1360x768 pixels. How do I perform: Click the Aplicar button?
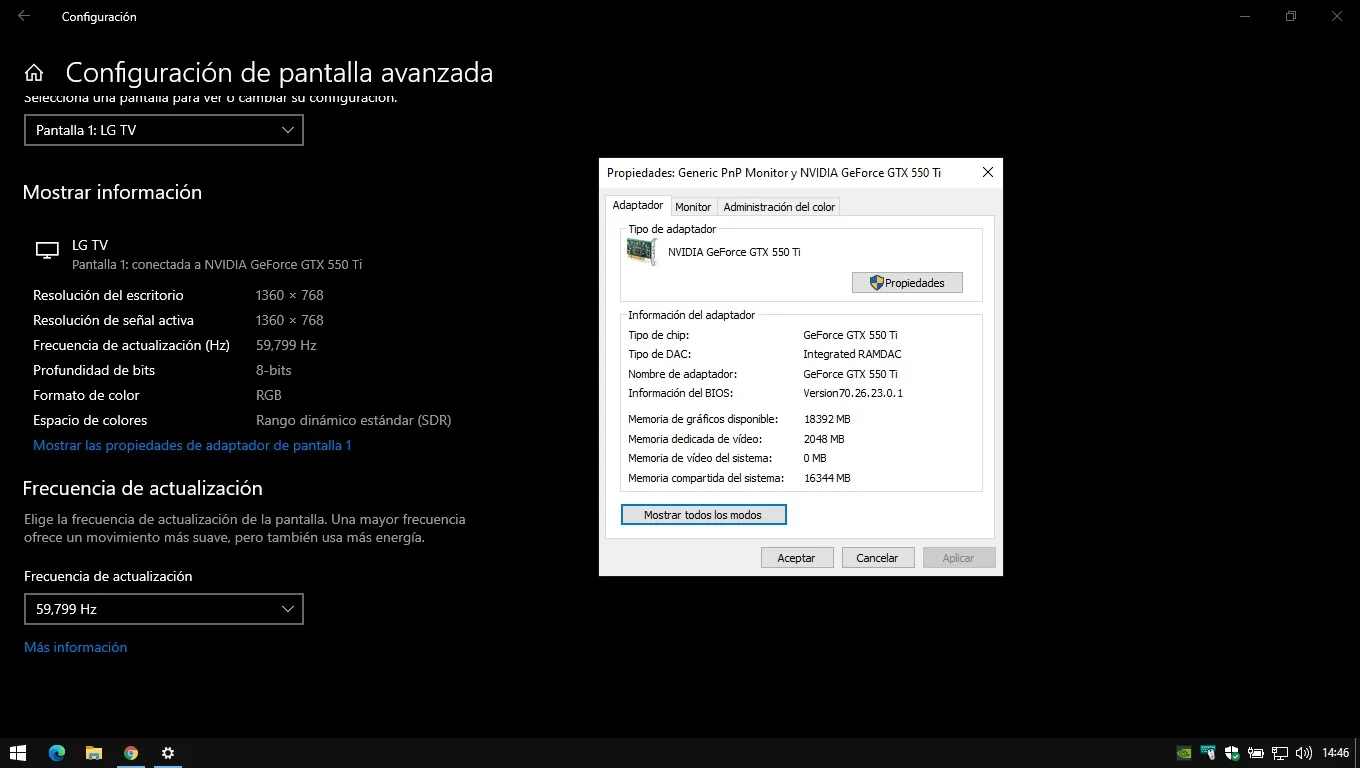point(958,558)
